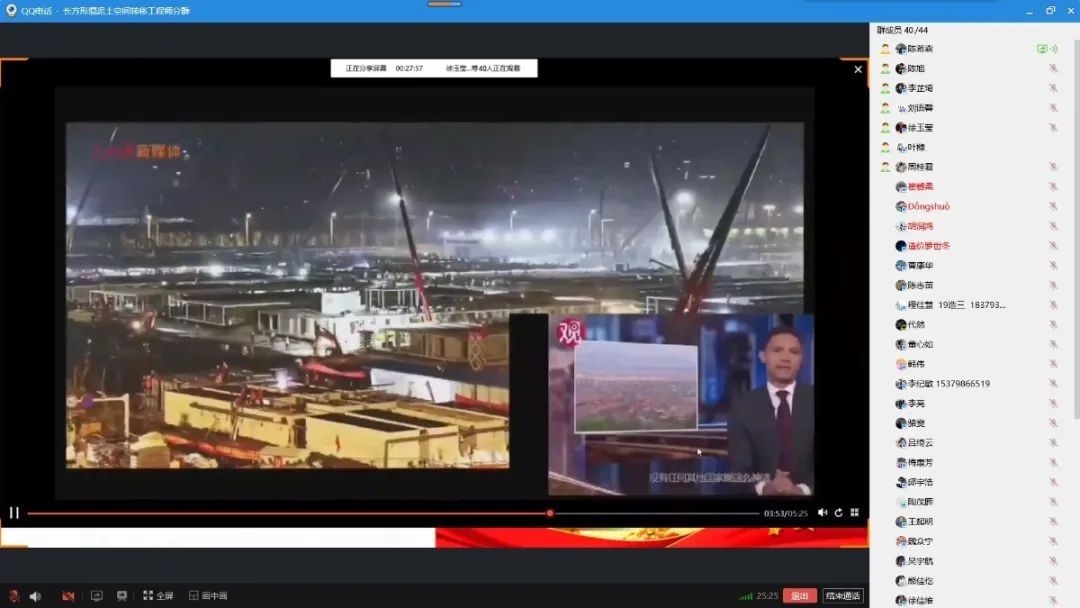
Task: Click 结束通话 to end the call
Action: pos(843,596)
